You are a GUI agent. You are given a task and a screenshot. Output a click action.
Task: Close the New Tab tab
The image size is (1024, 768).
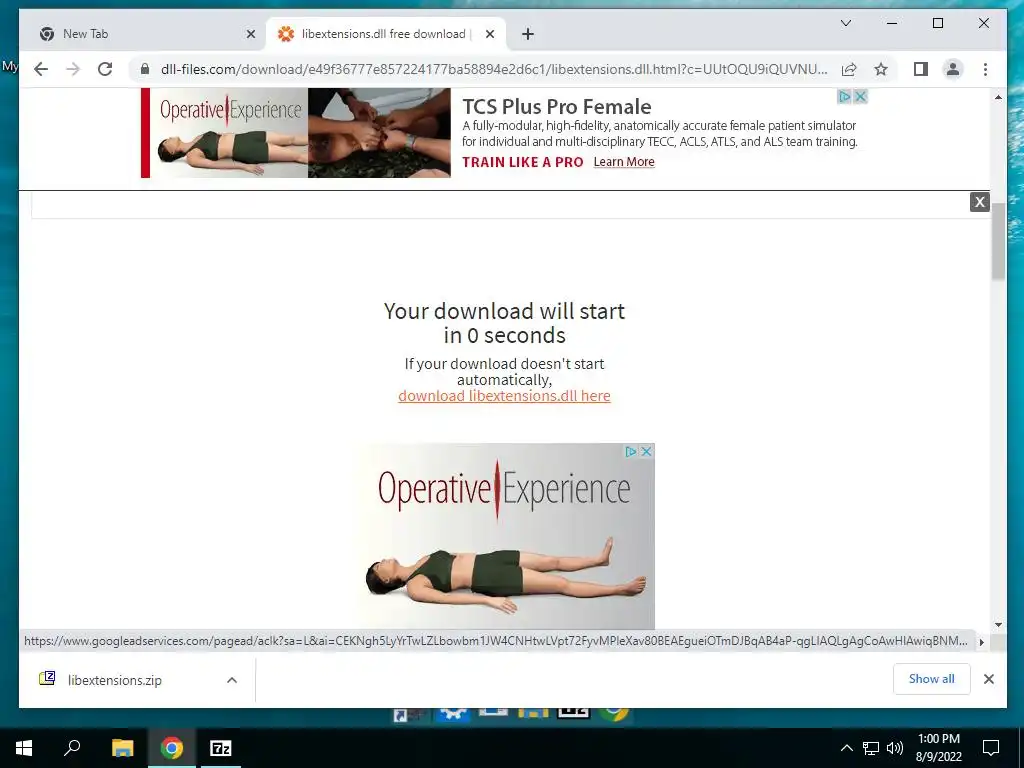[251, 34]
